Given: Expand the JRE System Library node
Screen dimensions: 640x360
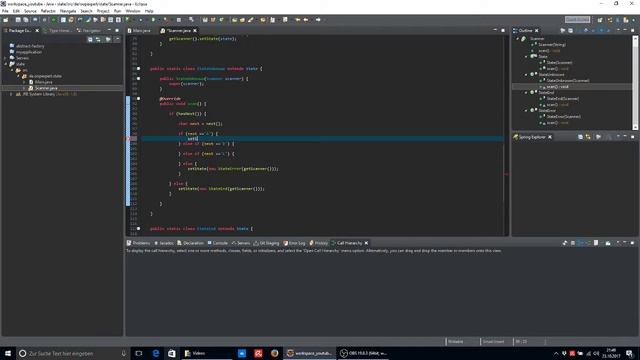Looking at the screenshot, I should coord(11,94).
